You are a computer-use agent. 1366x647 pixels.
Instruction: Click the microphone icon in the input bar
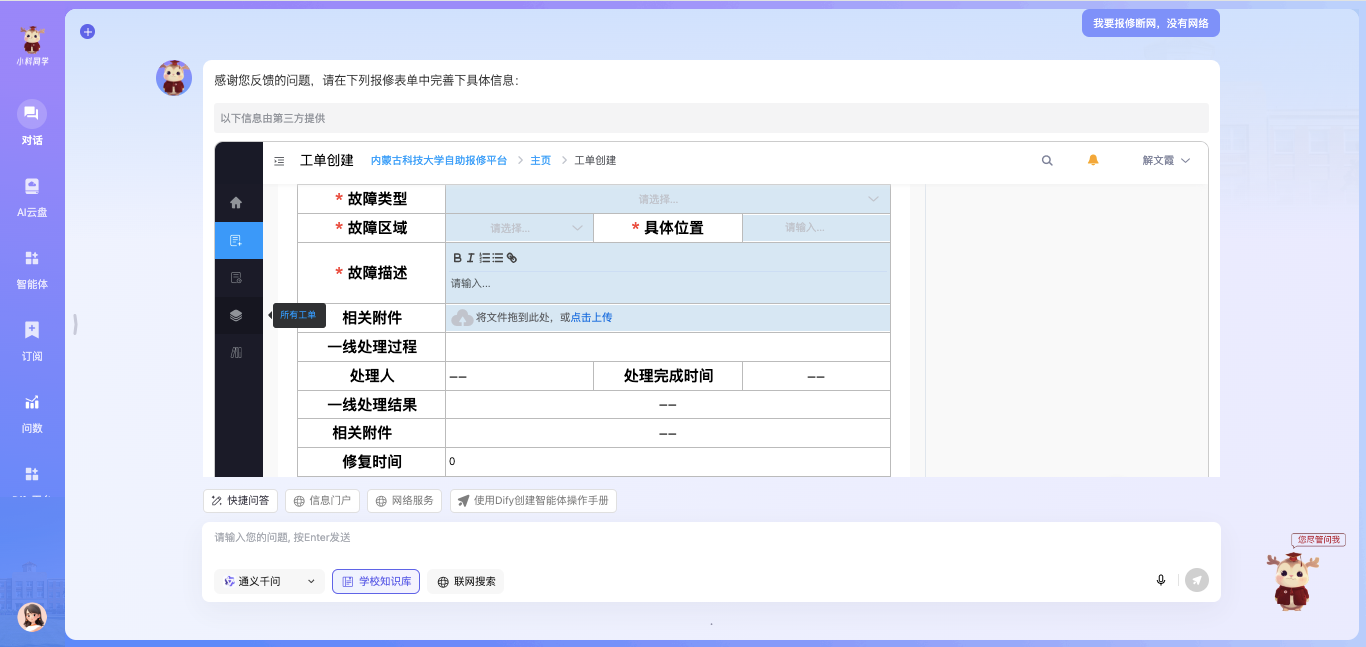pyautogui.click(x=1161, y=580)
